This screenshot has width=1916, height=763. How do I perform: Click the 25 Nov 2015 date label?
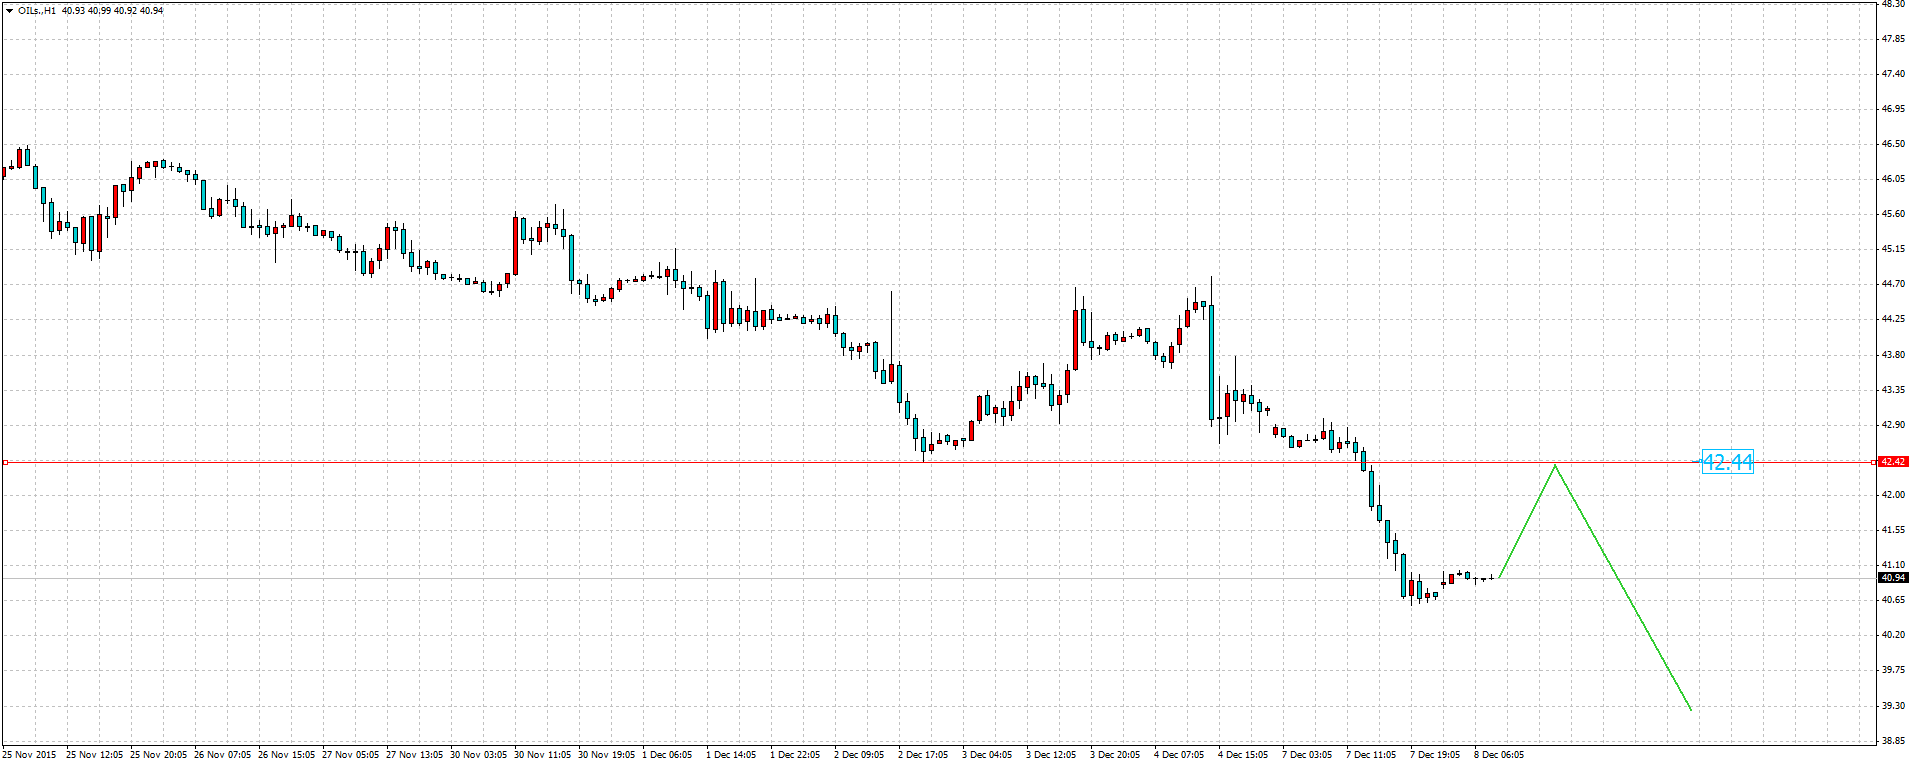[30, 755]
